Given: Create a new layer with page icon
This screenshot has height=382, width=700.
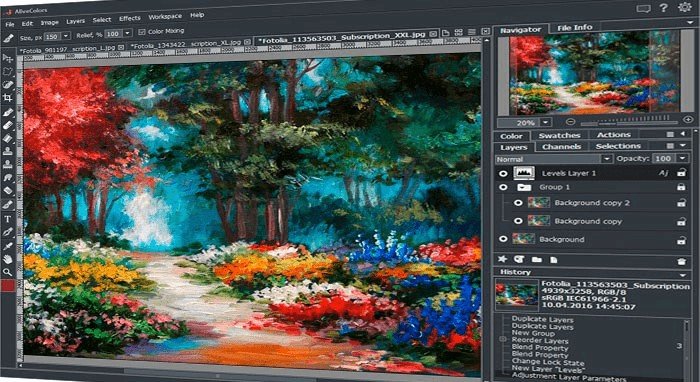Looking at the screenshot, I should tap(554, 259).
